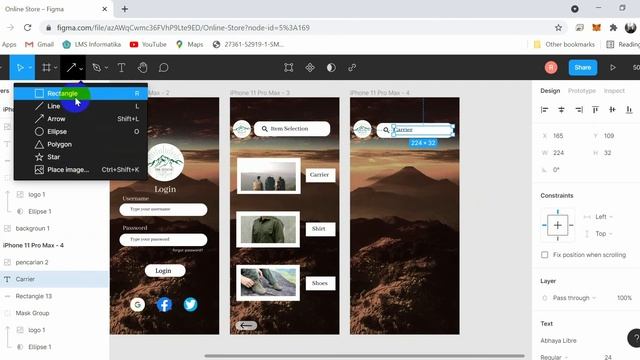Switch to the Inspect tab
This screenshot has width=640, height=360.
pyautogui.click(x=614, y=91)
